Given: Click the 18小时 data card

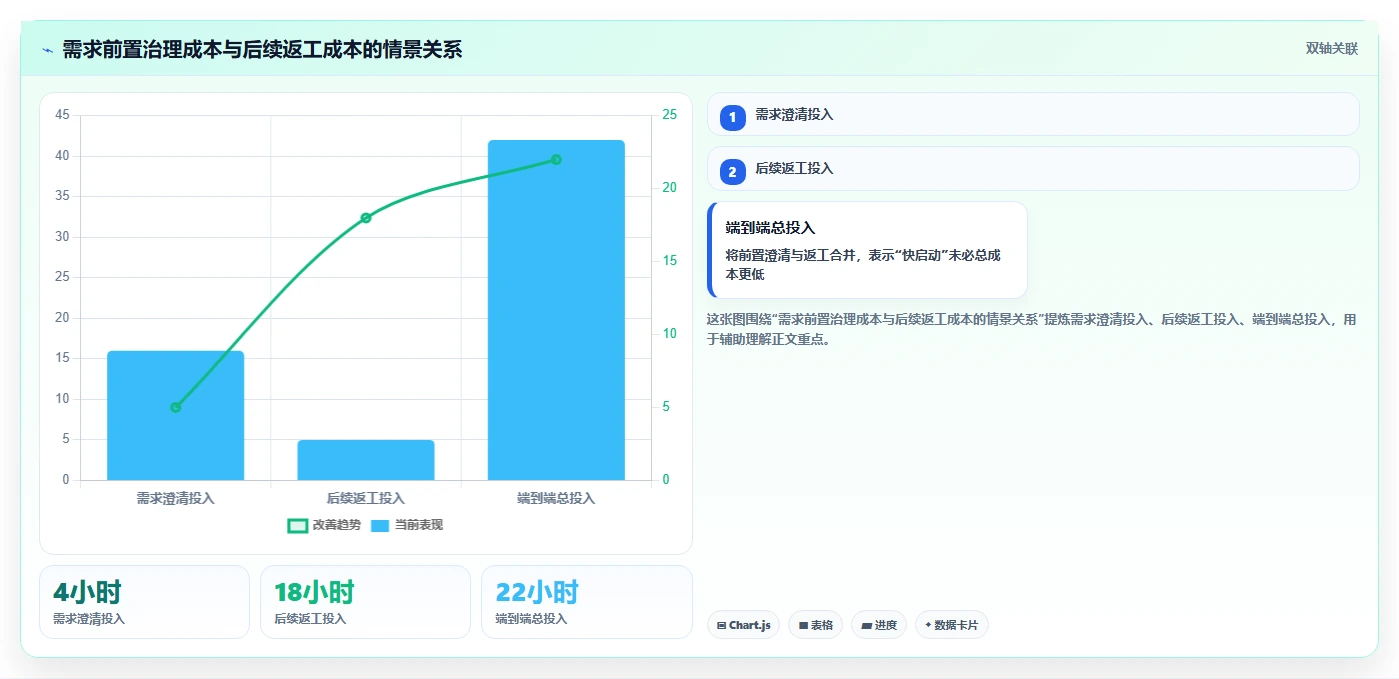Looking at the screenshot, I should coord(365,602).
